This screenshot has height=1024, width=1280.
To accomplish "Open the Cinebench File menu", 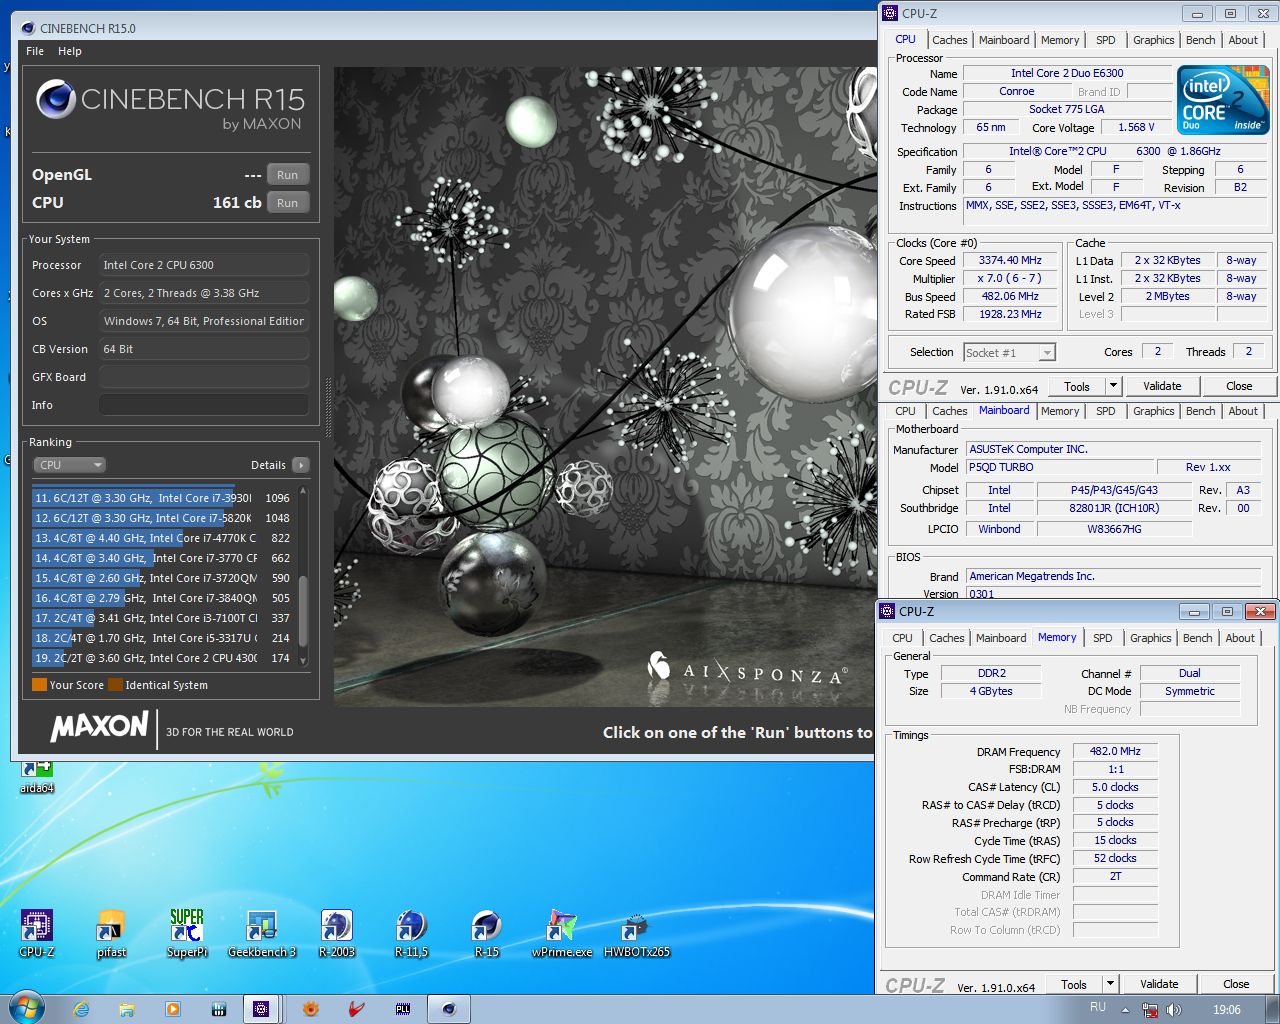I will click(35, 51).
